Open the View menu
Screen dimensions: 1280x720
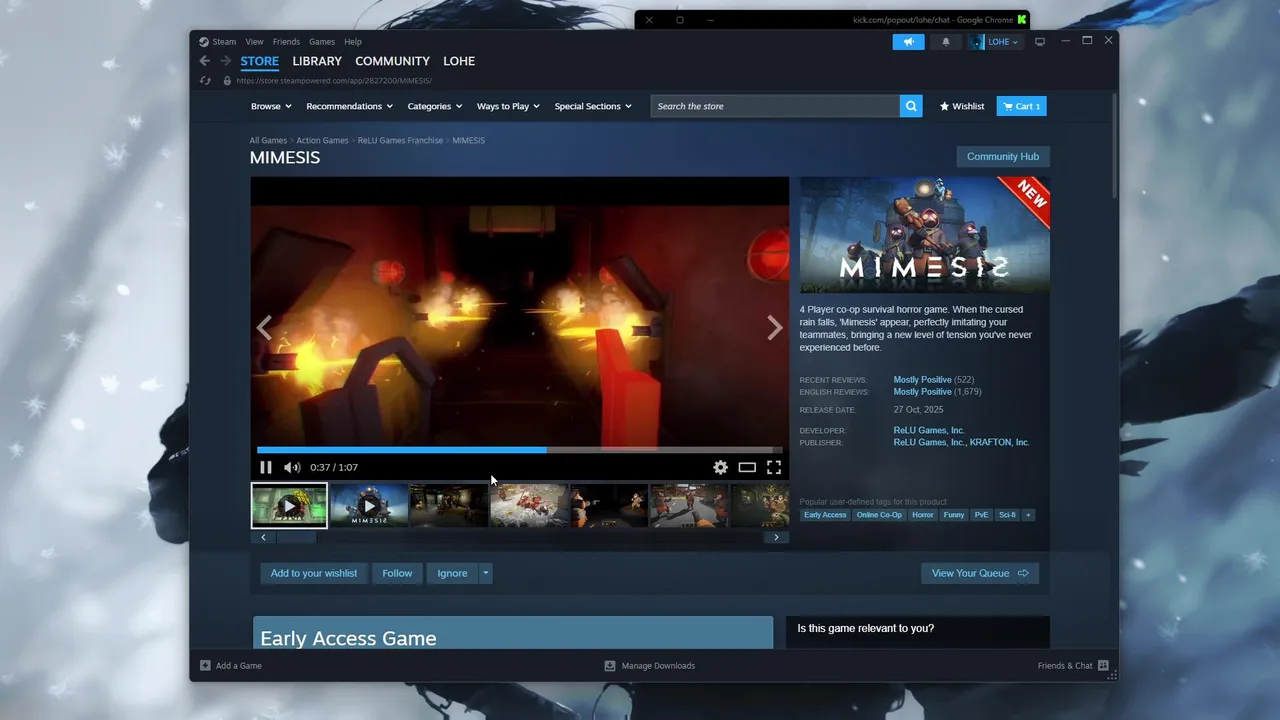pos(255,42)
